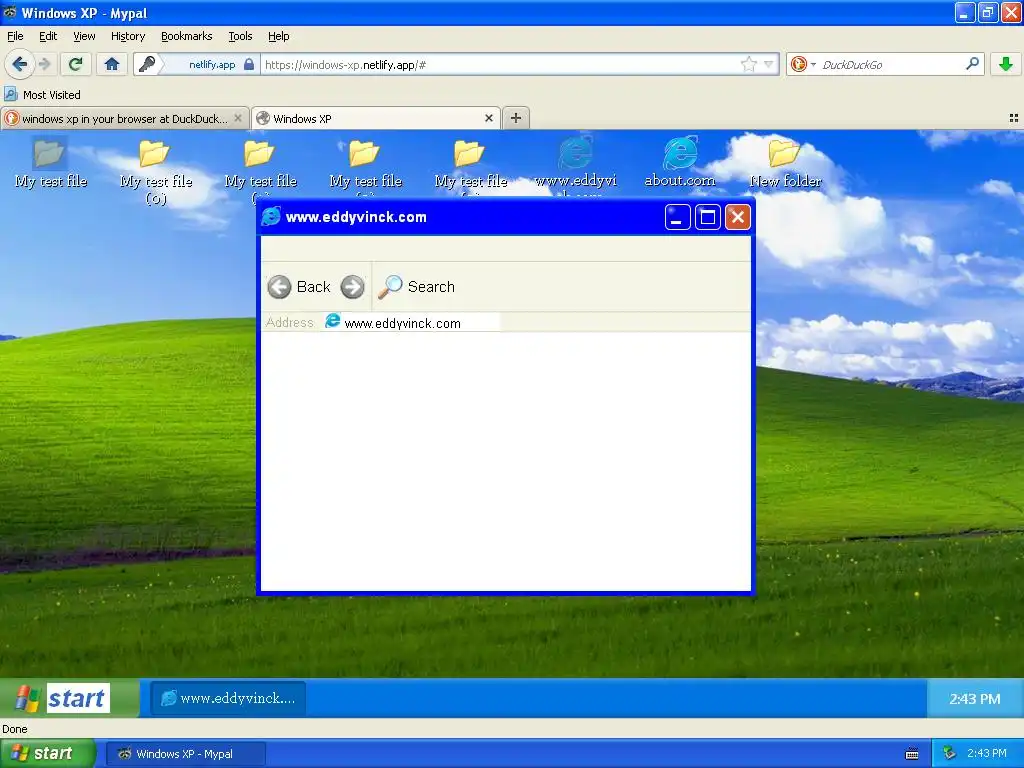Image resolution: width=1024 pixels, height=768 pixels.
Task: Select the www.eddyvinck desktop shortcut
Action: pos(575,167)
